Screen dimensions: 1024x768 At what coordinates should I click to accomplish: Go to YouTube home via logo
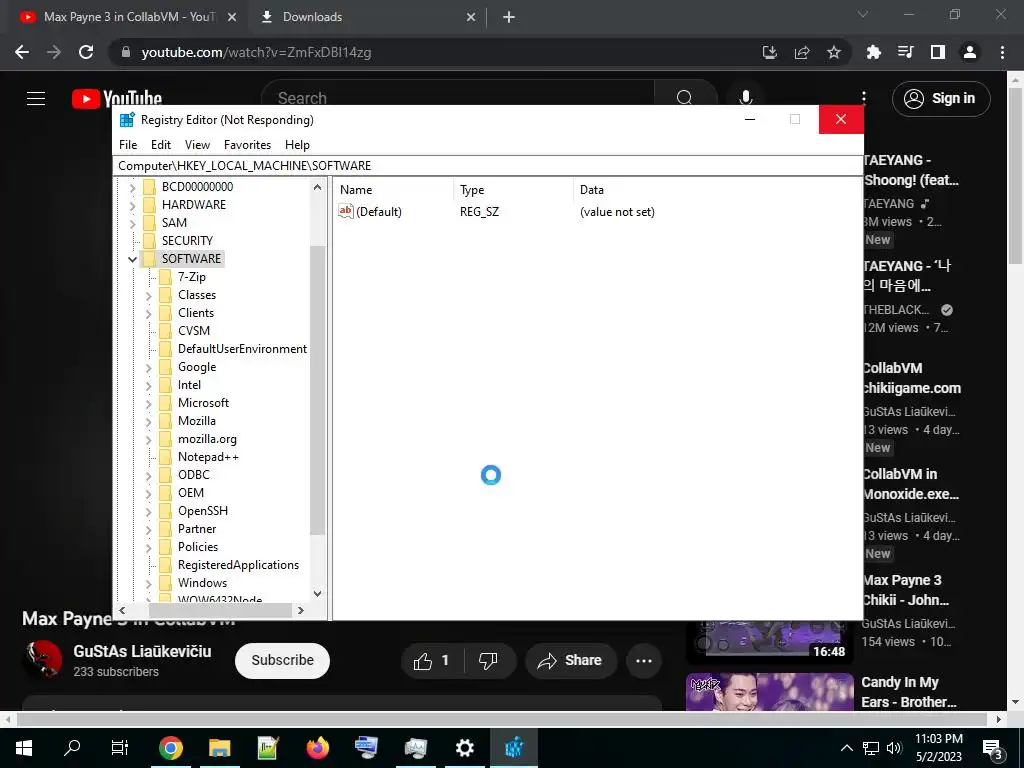click(116, 98)
